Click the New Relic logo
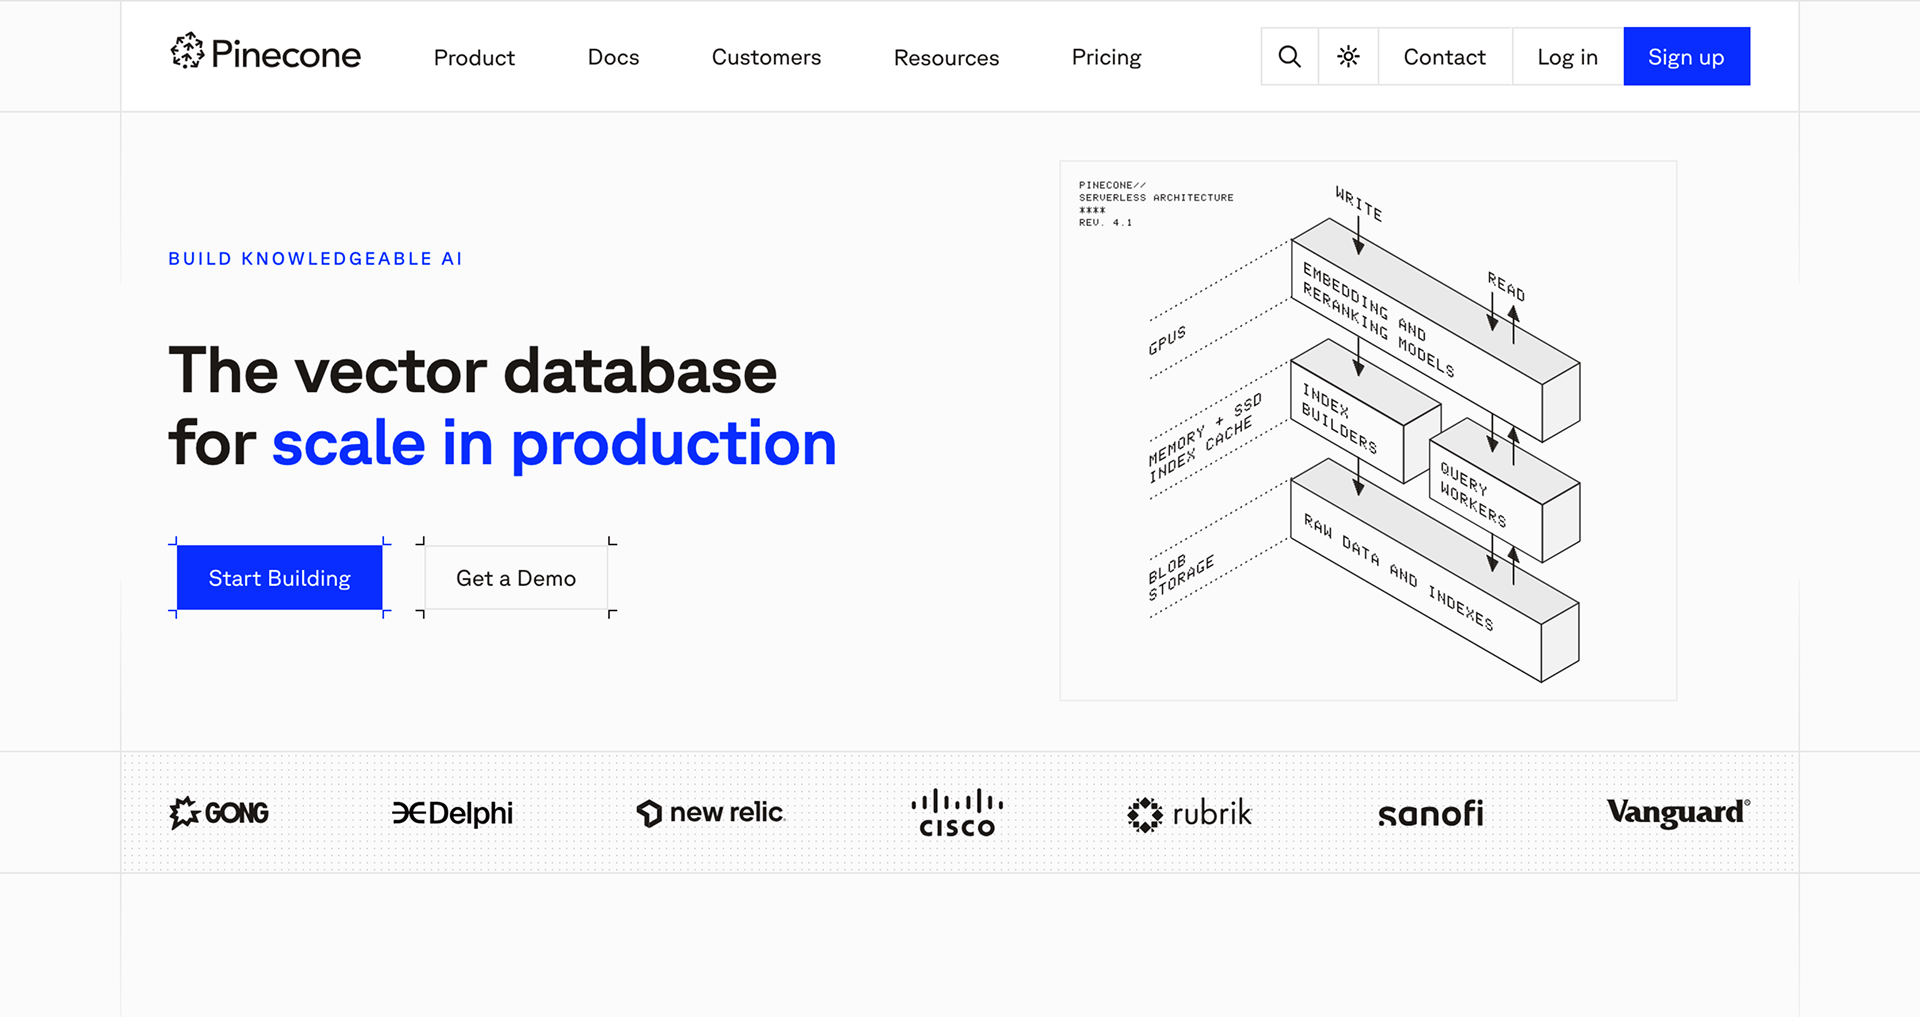 point(711,813)
